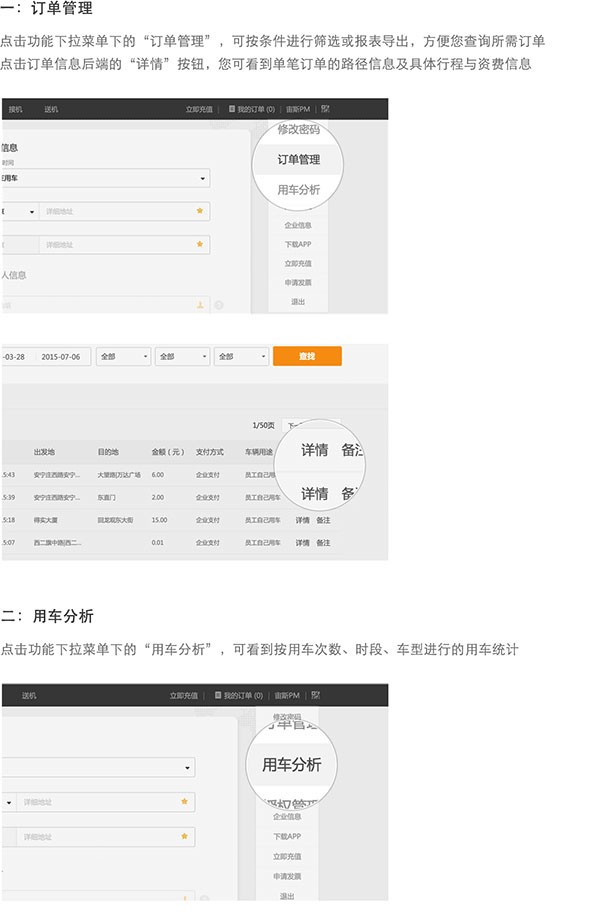Click 详情 in the 0.01 order row

[x=302, y=543]
